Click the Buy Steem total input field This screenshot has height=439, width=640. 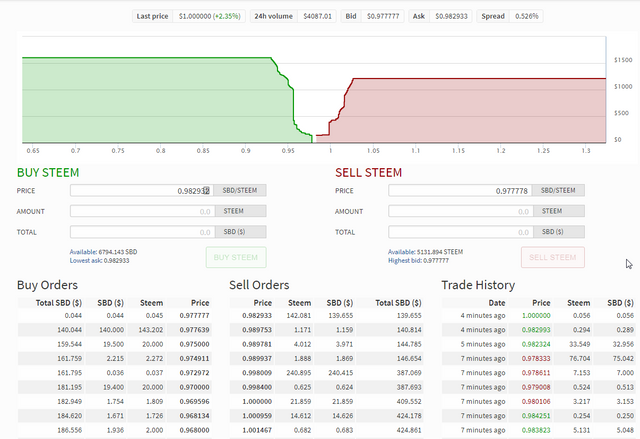point(142,232)
